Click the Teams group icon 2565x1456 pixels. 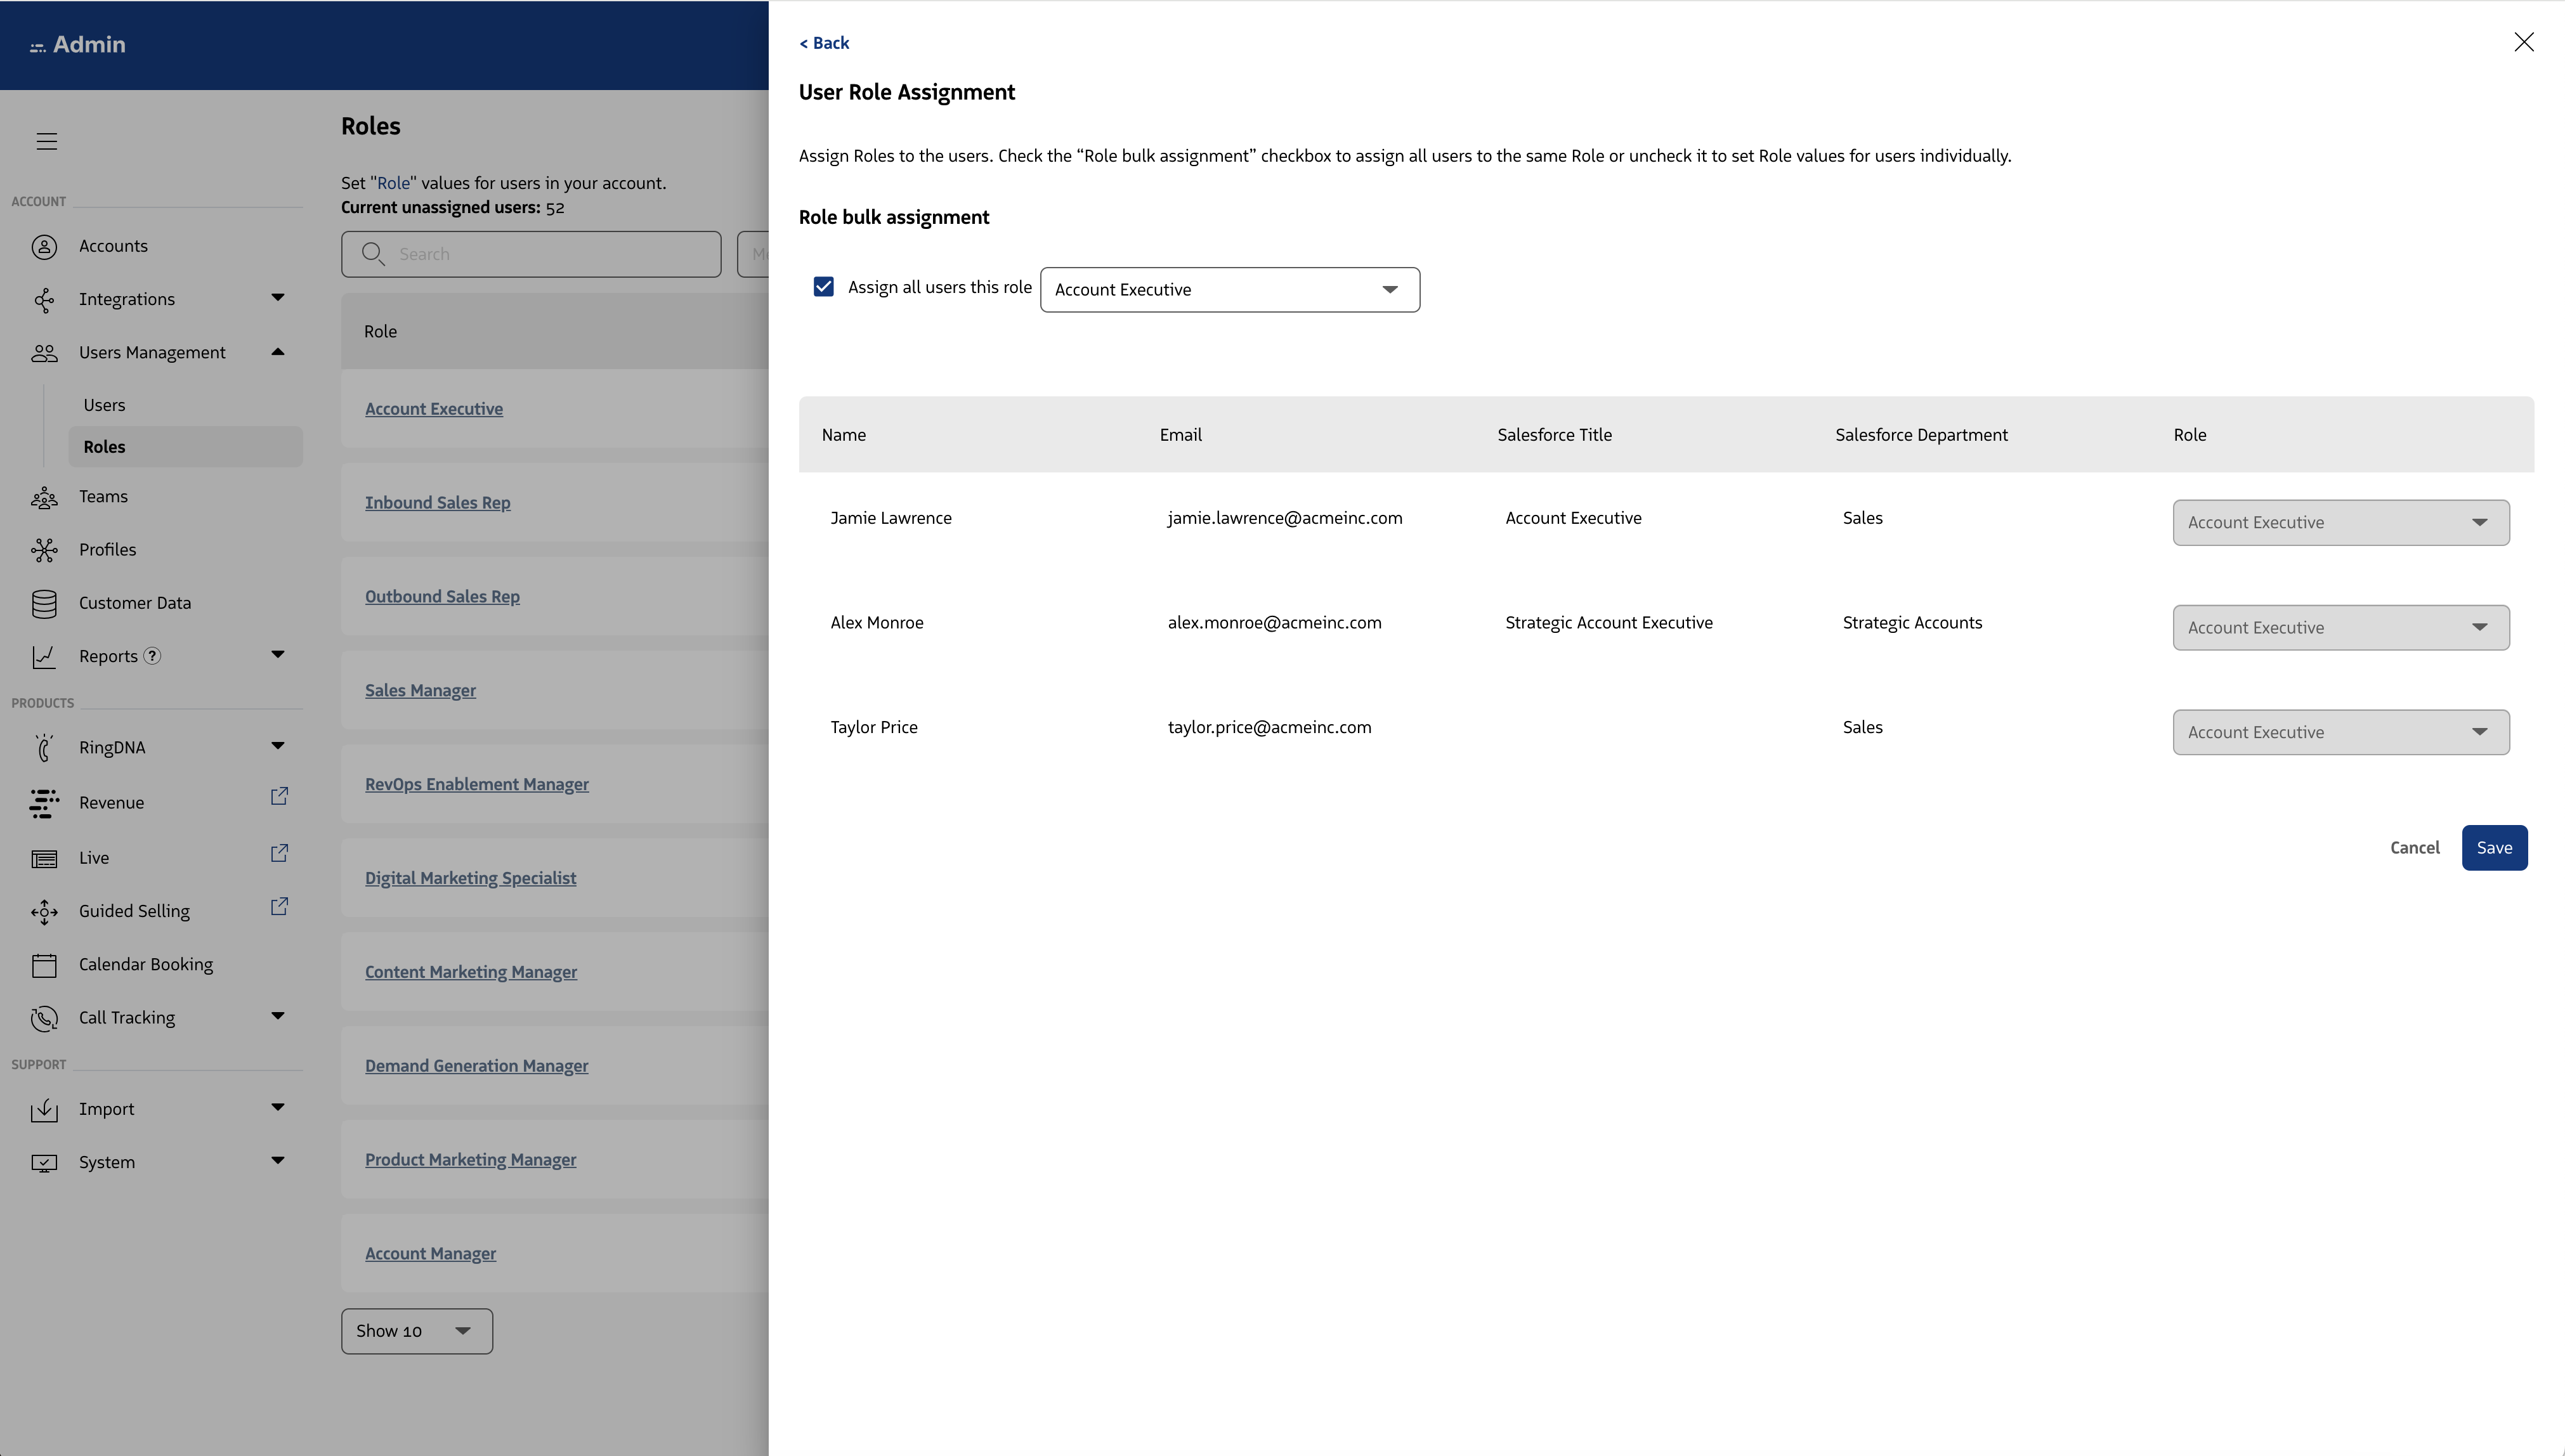pos(44,497)
